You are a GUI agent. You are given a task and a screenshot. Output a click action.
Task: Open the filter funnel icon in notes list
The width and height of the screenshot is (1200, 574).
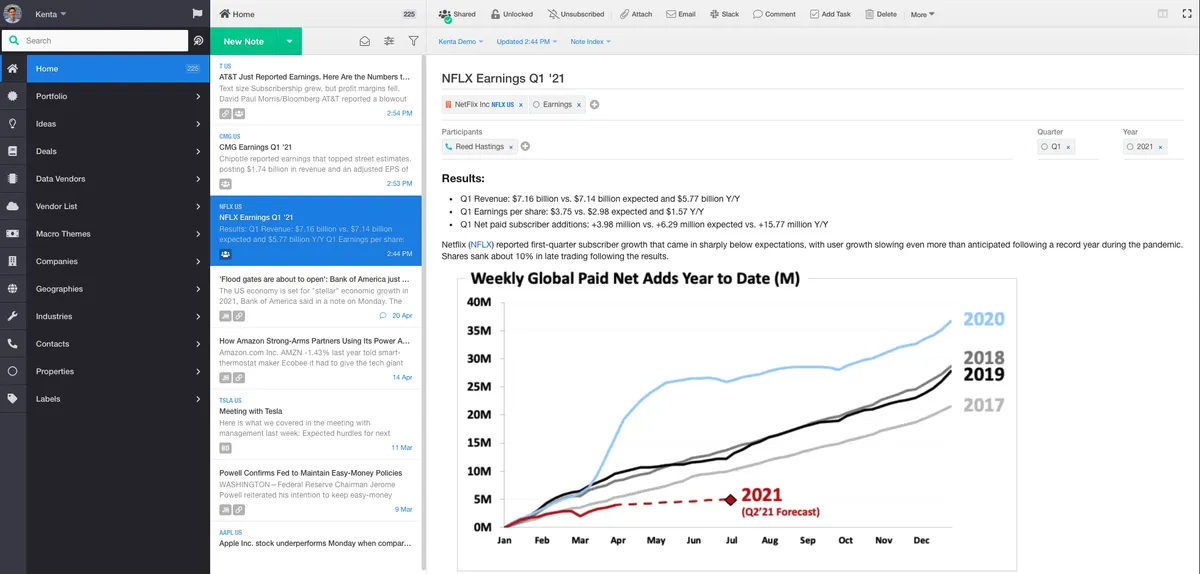tap(413, 41)
